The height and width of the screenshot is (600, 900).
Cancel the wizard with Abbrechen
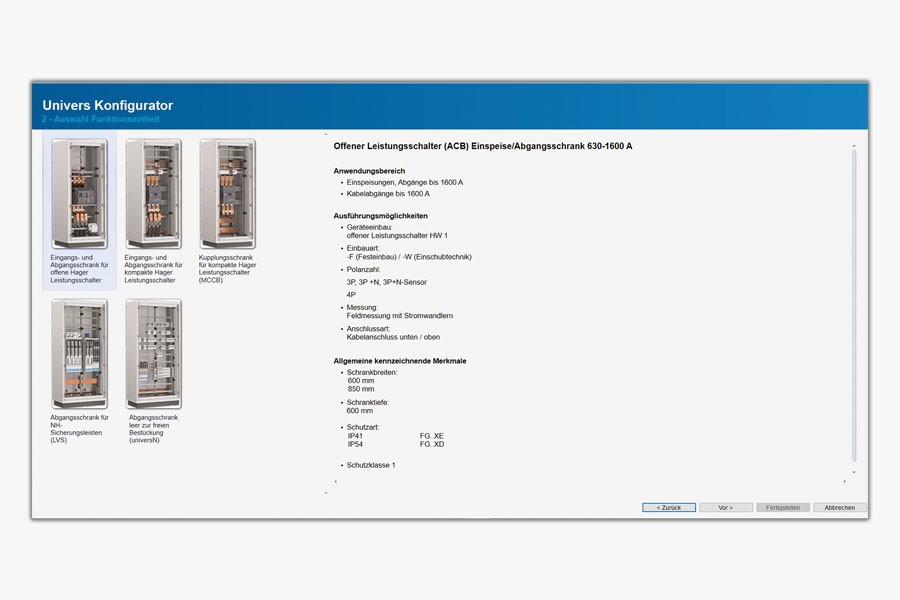840,508
